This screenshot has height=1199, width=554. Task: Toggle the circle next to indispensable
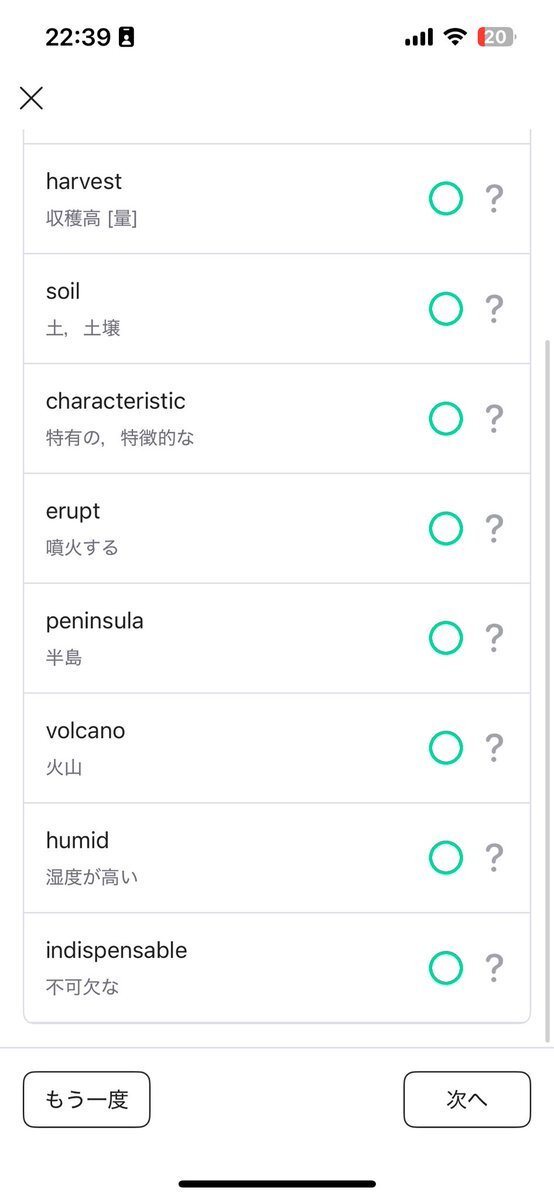[x=445, y=967]
